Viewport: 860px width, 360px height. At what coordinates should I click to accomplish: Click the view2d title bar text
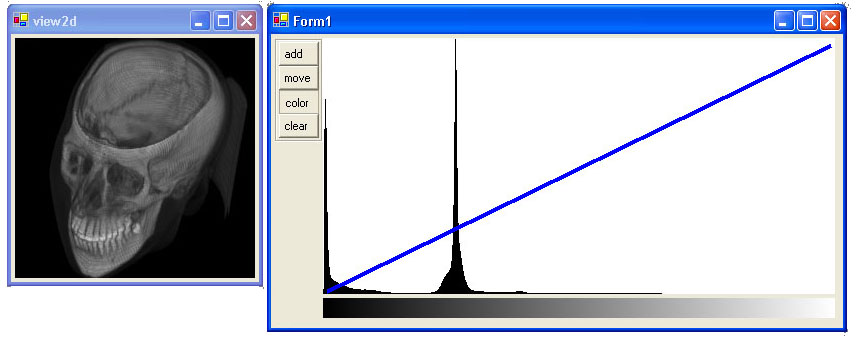click(54, 21)
